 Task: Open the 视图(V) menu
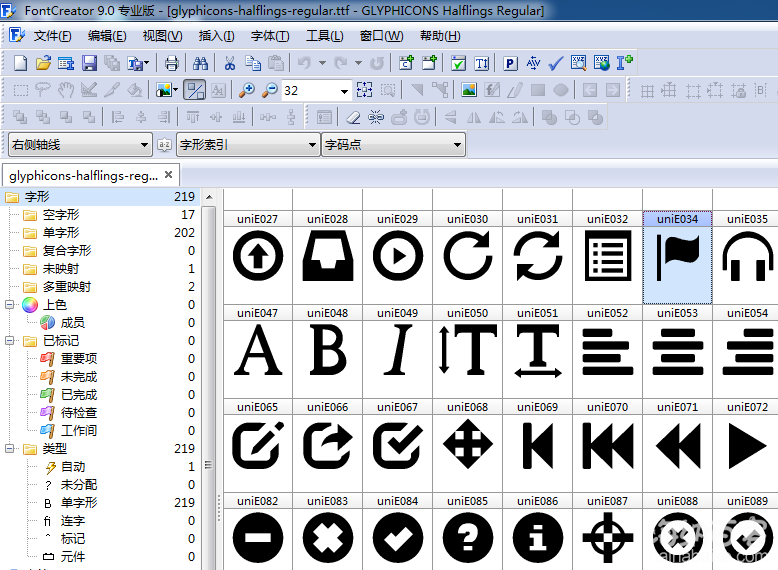[x=162, y=36]
